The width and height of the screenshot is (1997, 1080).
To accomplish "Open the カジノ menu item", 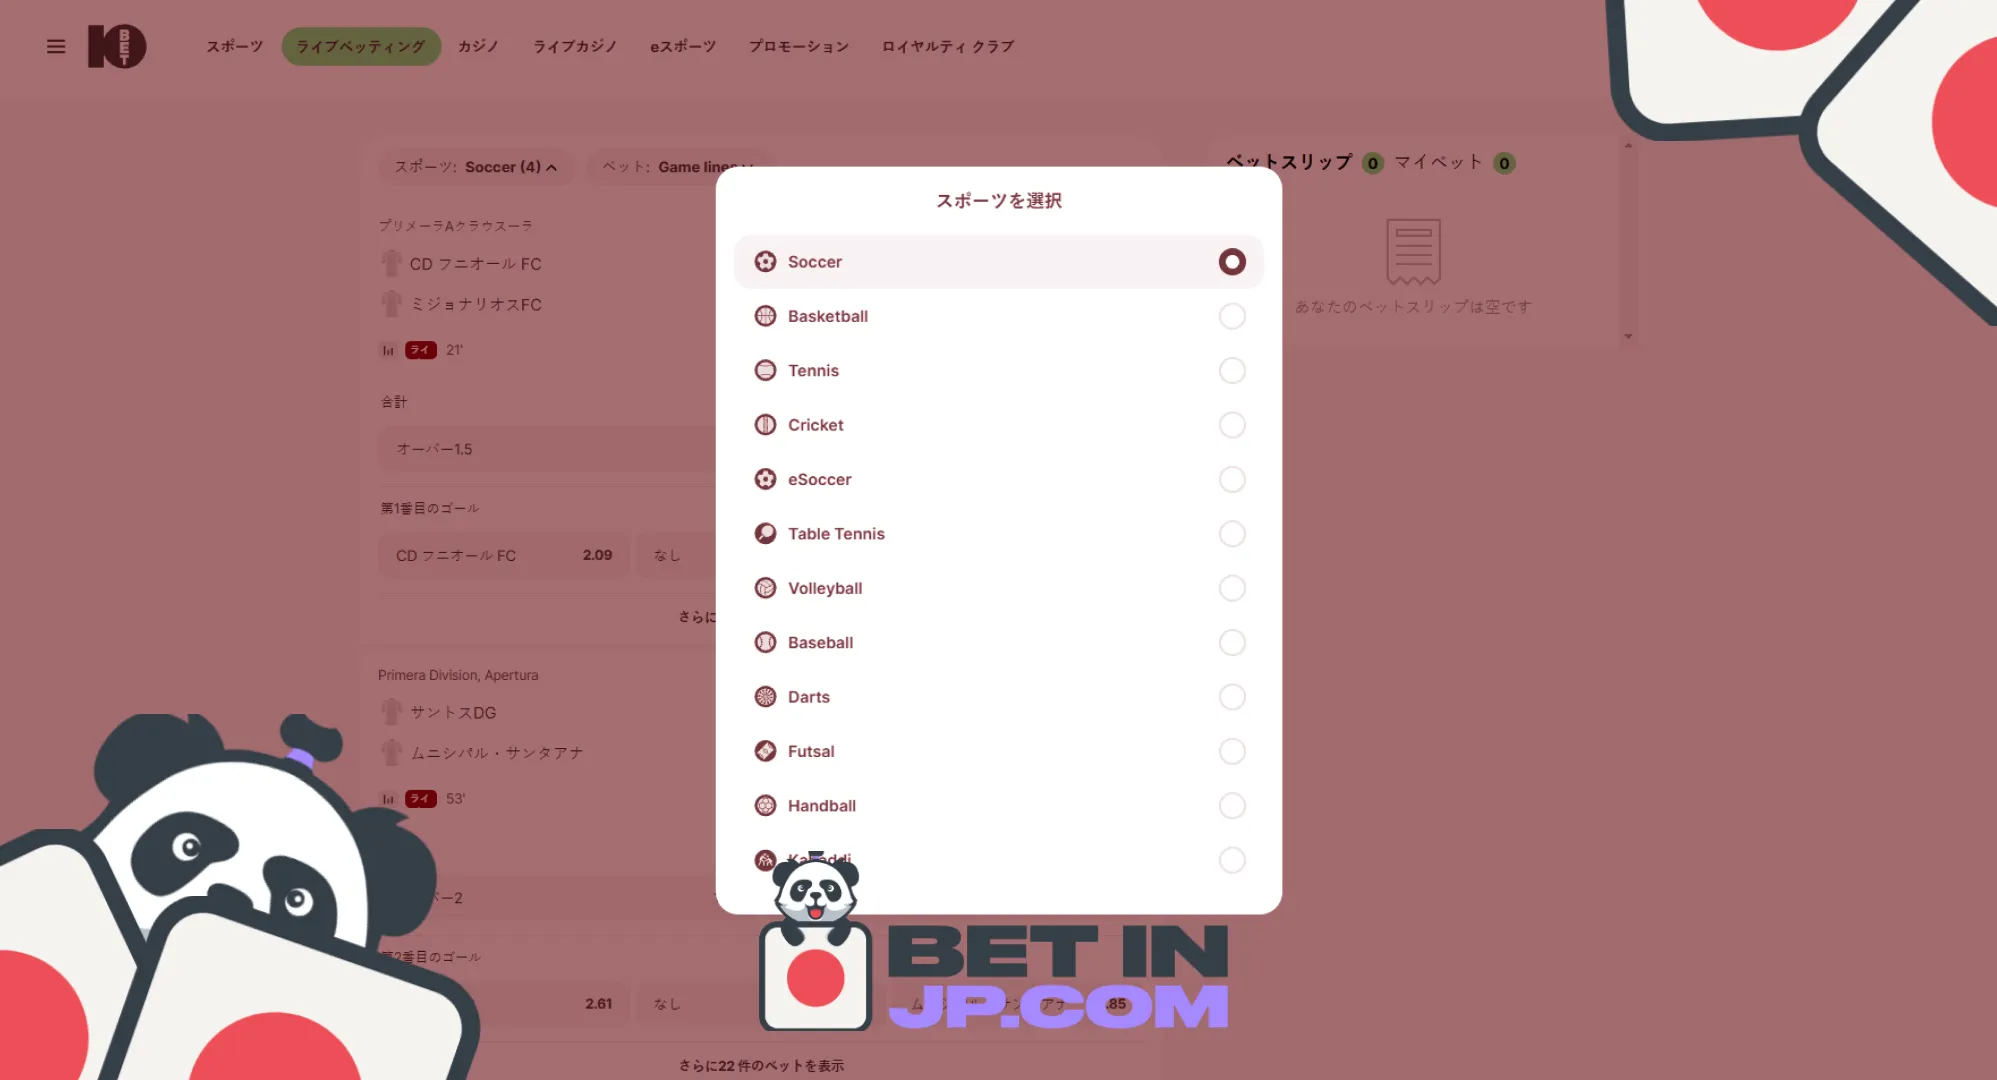I will 477,47.
